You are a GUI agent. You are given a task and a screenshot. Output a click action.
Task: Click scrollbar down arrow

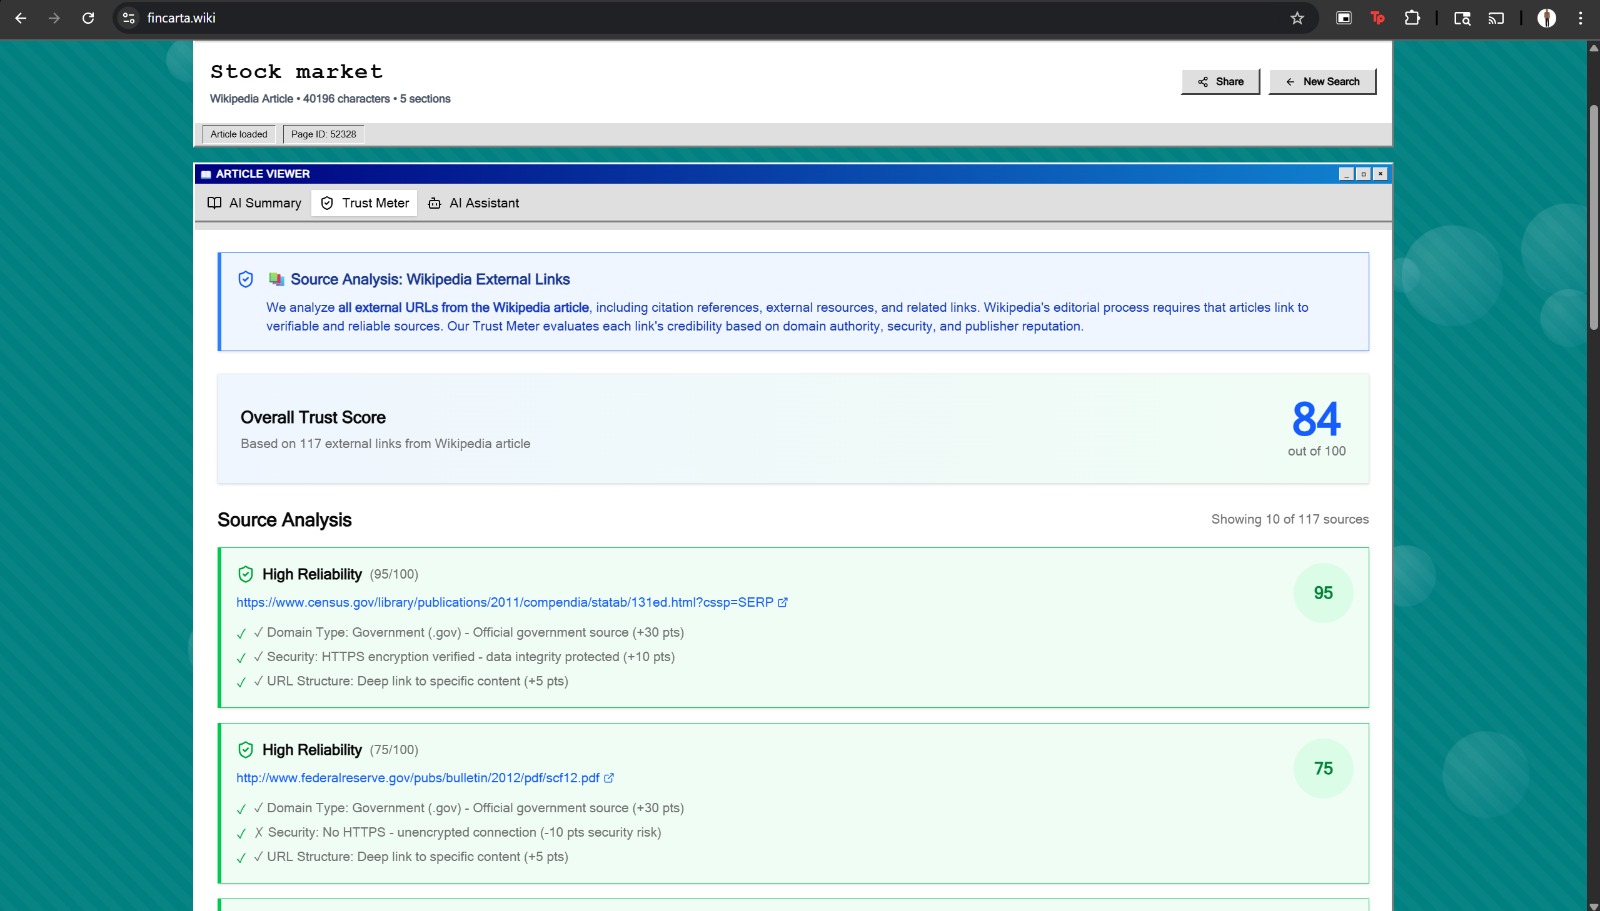pyautogui.click(x=1593, y=905)
